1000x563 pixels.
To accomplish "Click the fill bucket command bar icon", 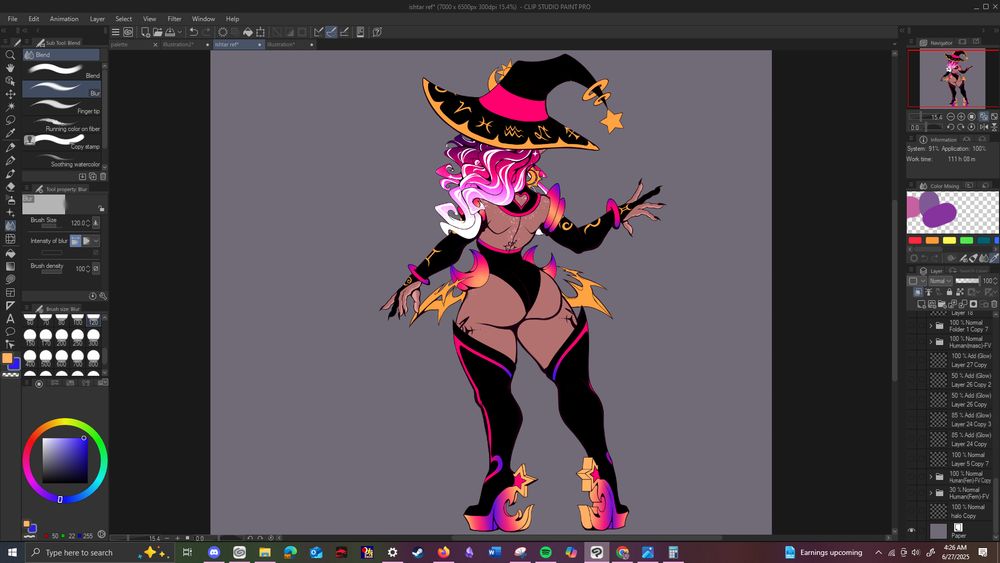I will (x=248, y=32).
